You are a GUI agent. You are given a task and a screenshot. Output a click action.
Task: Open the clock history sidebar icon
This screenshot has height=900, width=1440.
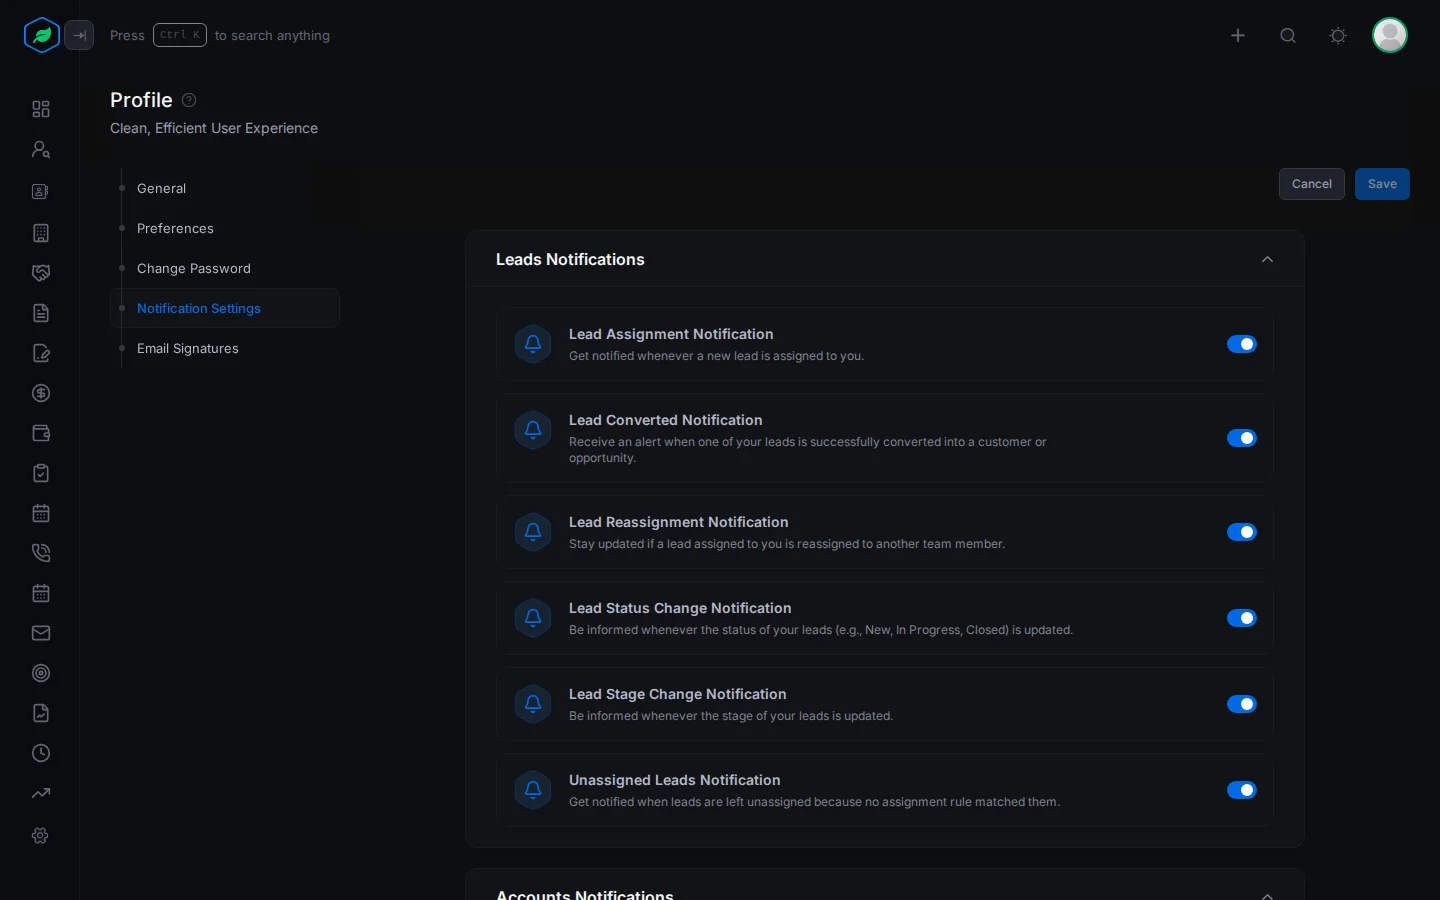(x=41, y=753)
